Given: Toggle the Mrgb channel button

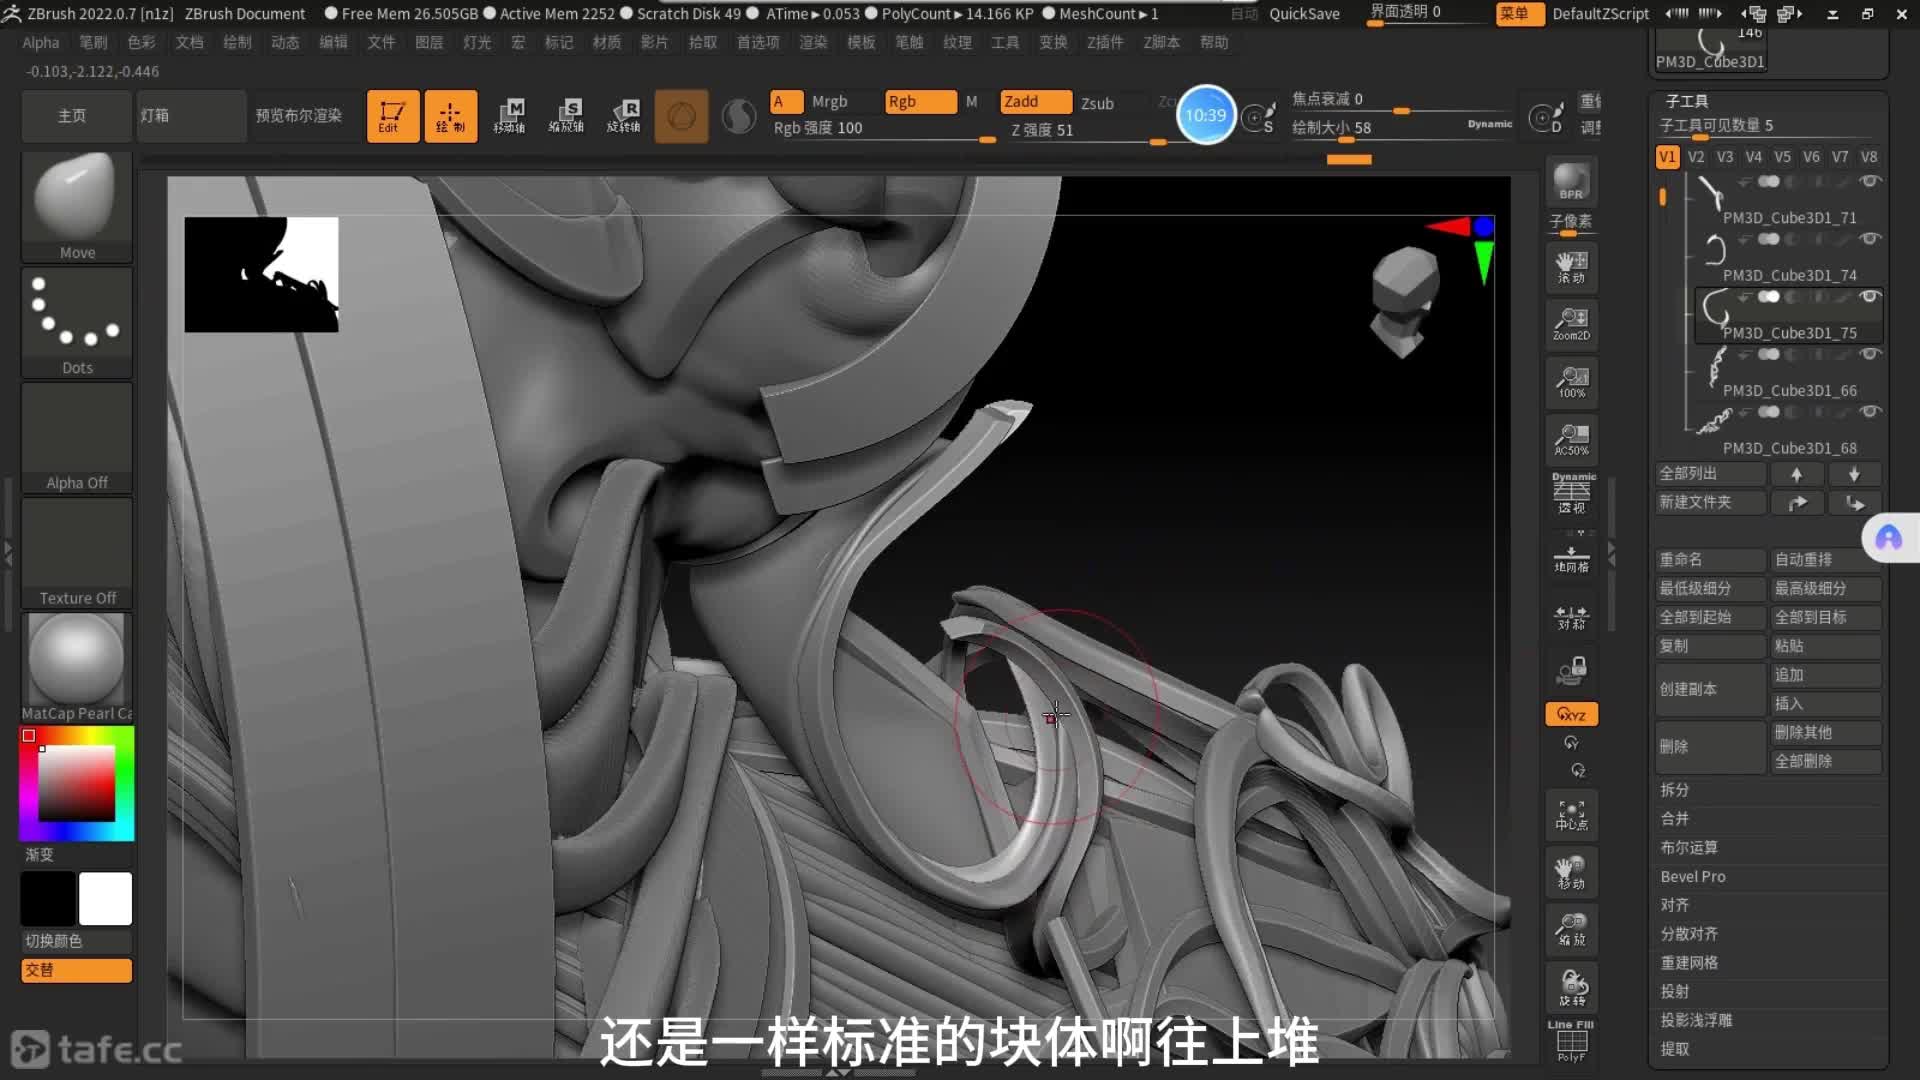Looking at the screenshot, I should coord(829,102).
